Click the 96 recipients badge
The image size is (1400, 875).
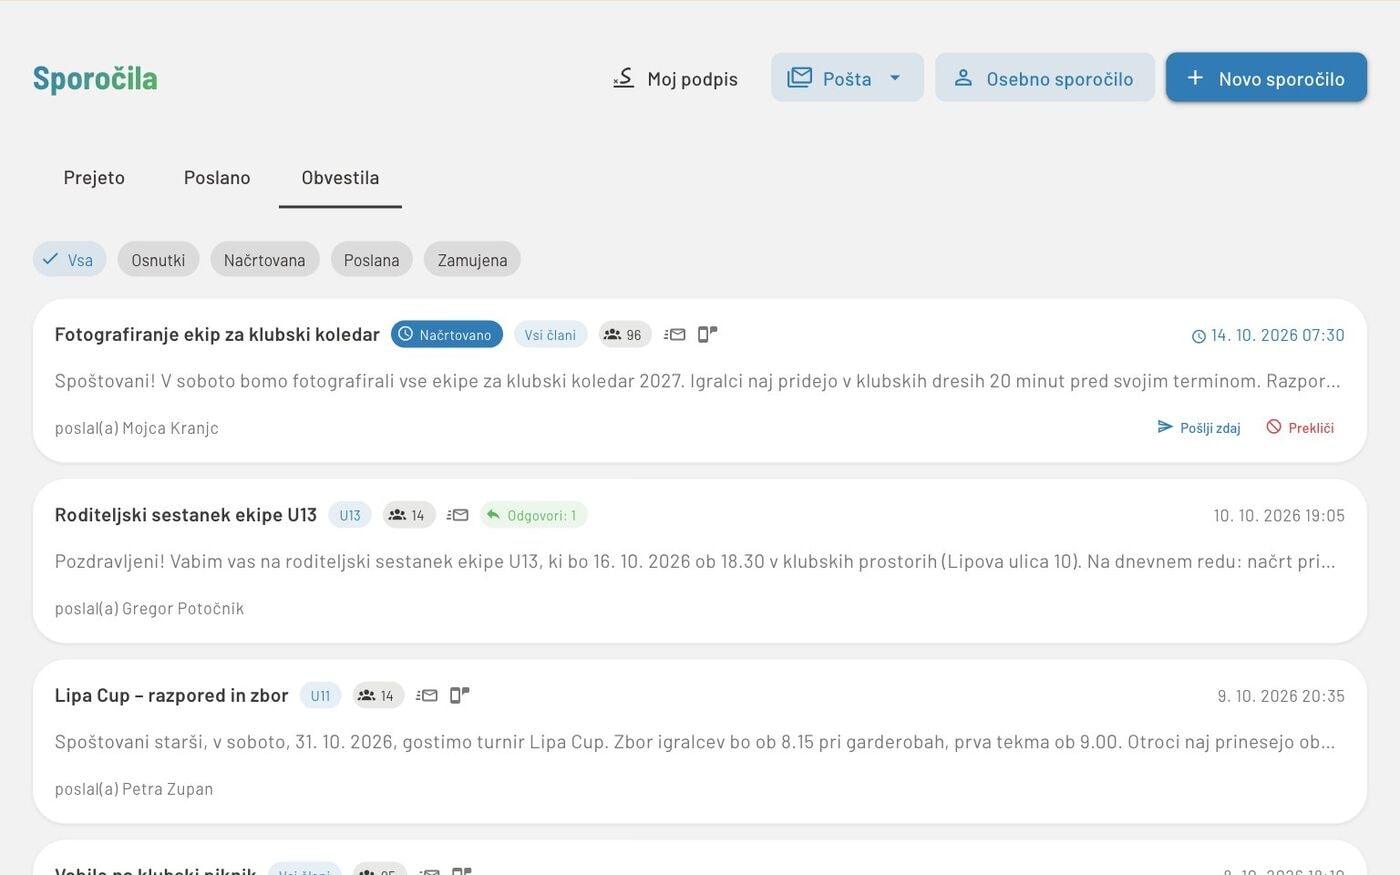pos(625,334)
